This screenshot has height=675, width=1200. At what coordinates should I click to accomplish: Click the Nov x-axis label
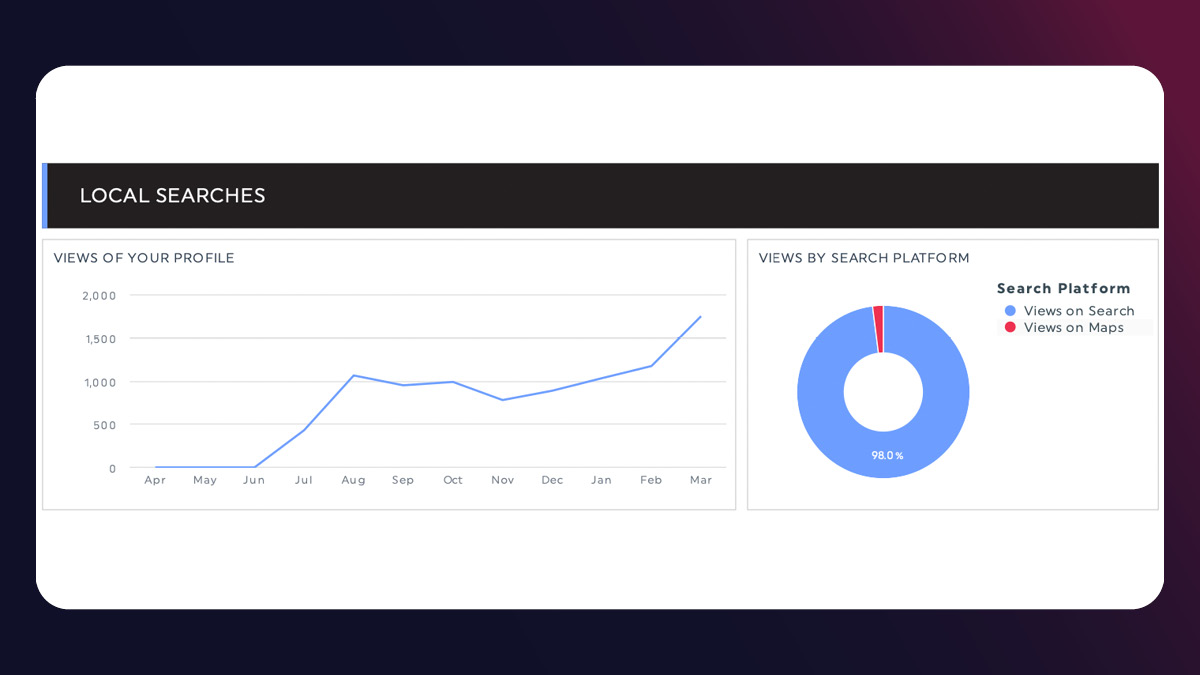coord(503,480)
